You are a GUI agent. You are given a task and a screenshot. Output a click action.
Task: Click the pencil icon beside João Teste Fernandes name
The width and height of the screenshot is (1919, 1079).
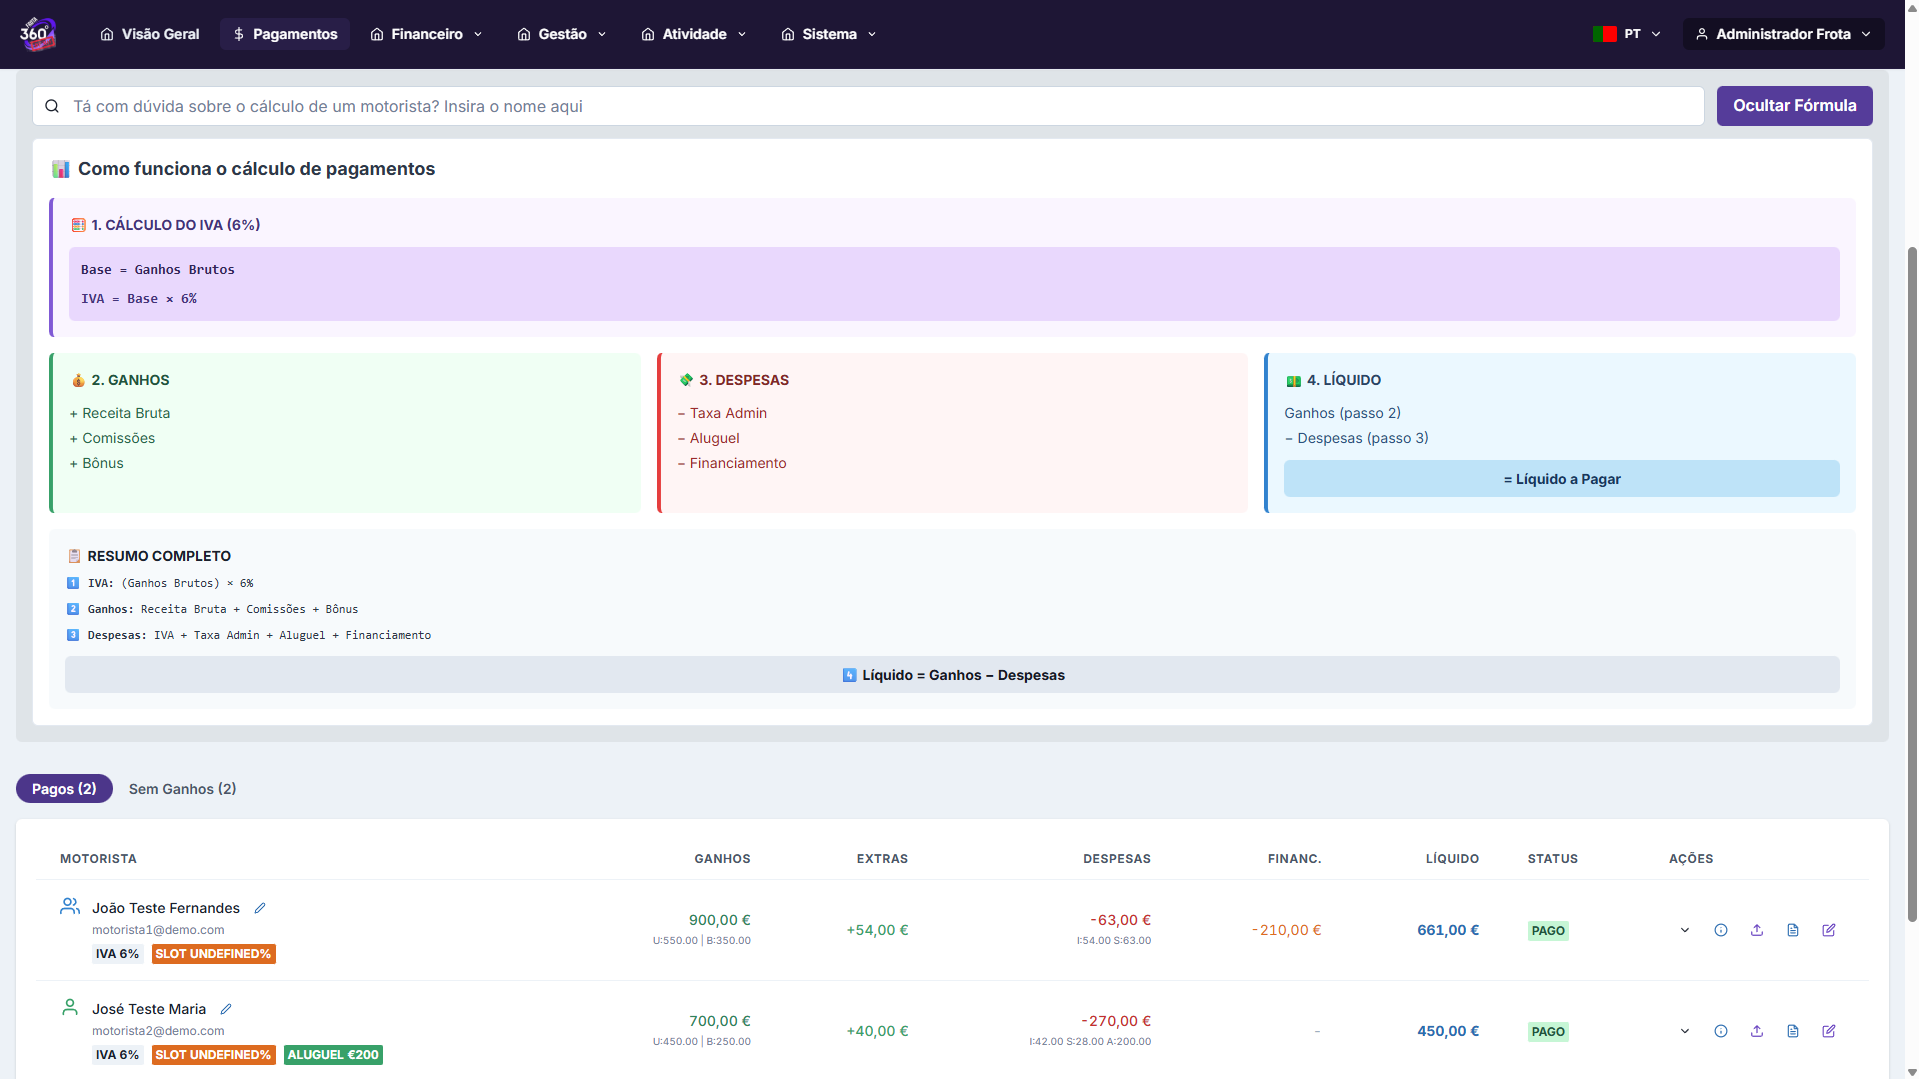[x=260, y=908]
